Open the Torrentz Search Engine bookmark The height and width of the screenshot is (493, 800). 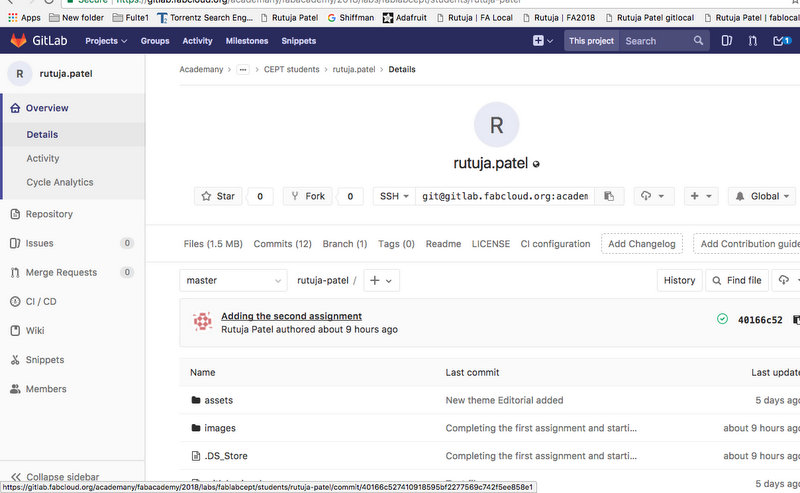tap(205, 17)
